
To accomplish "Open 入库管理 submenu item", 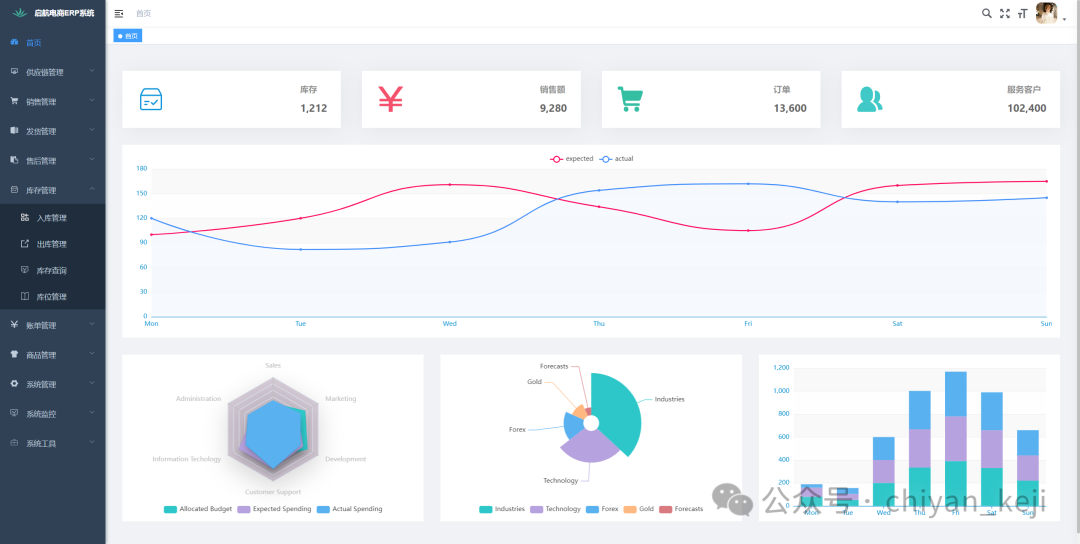I will click(52, 218).
